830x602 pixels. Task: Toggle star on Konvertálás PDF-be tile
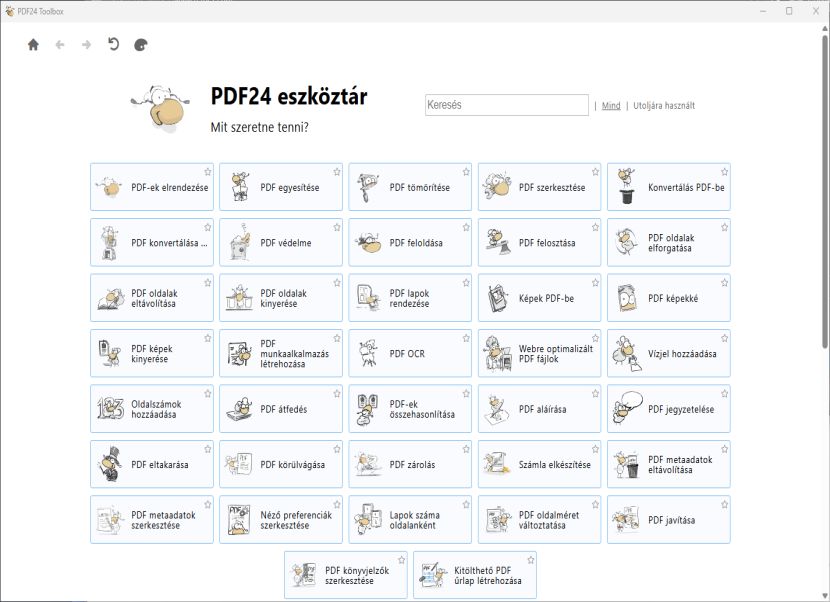(x=724, y=172)
